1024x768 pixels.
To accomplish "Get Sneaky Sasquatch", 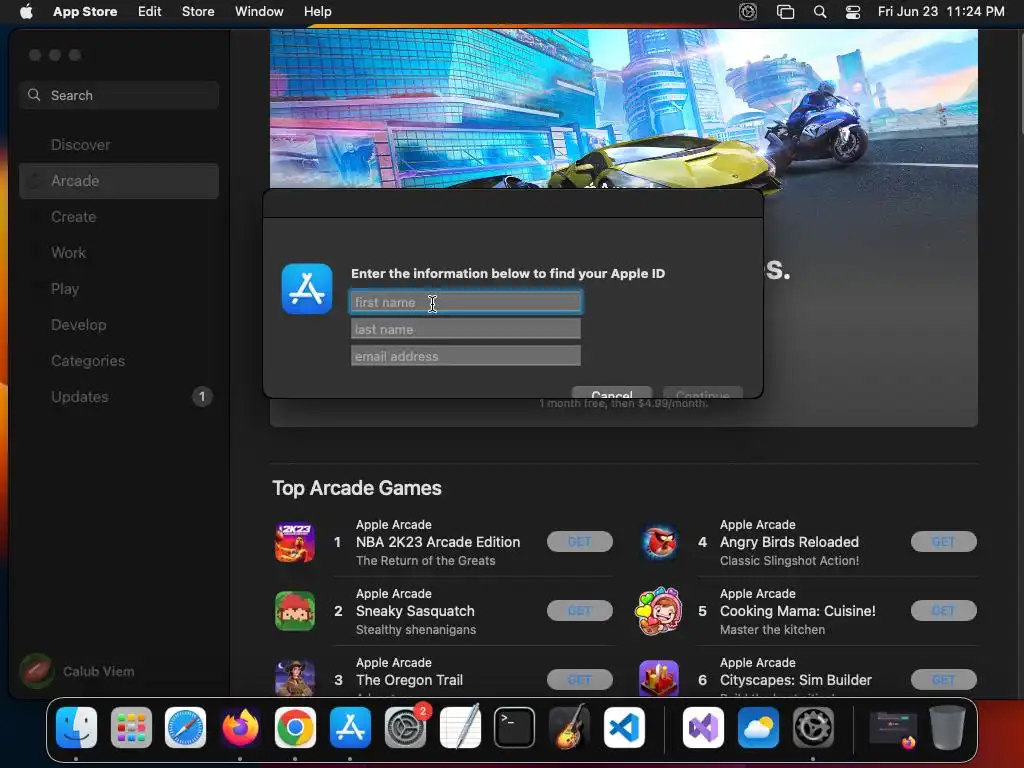I will click(579, 611).
